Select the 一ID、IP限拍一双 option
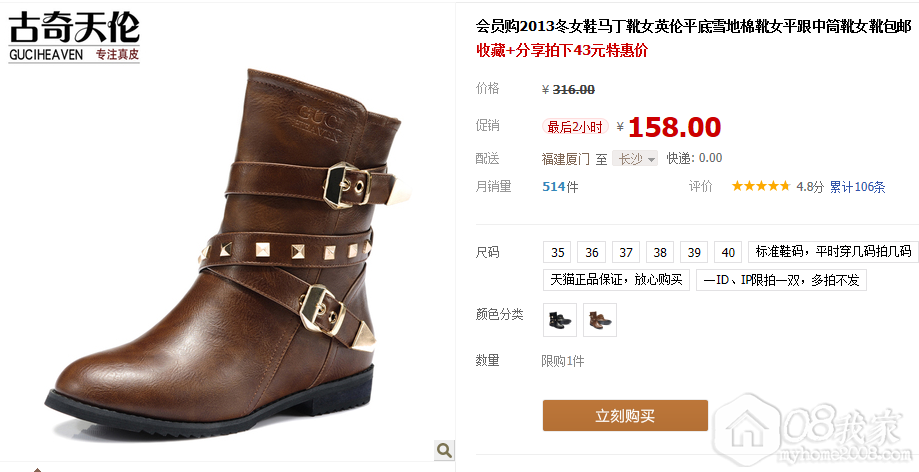Viewport: 919px width, 472px height. coord(781,280)
